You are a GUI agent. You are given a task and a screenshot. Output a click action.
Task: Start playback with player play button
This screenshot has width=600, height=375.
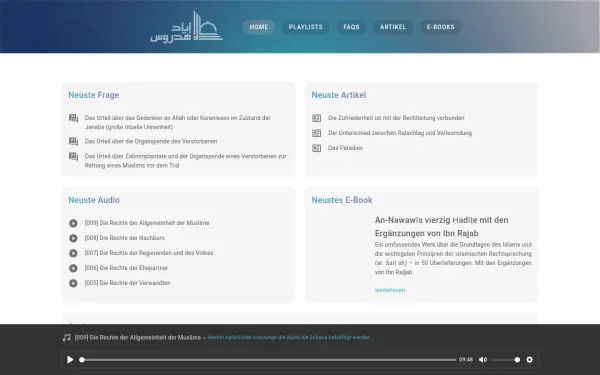70,360
